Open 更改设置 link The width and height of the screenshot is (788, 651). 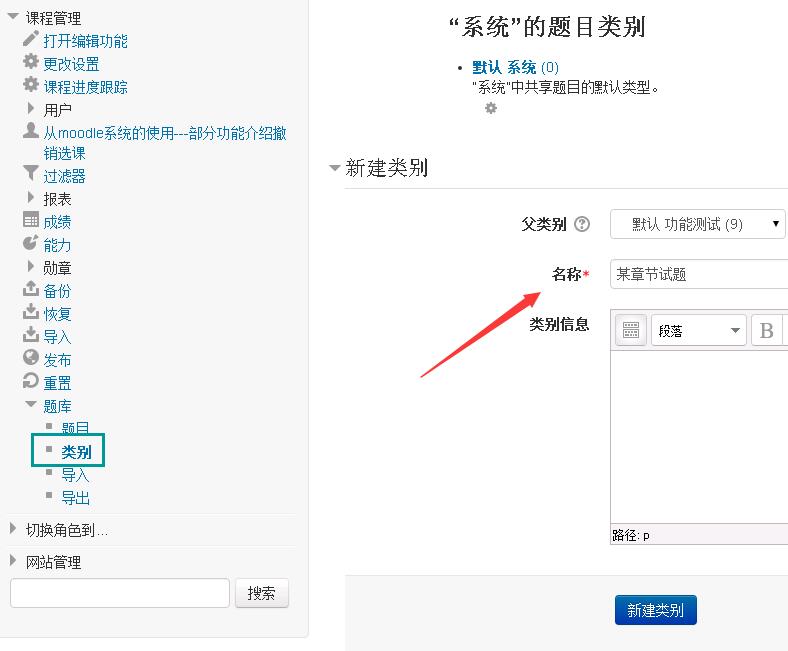[x=71, y=64]
